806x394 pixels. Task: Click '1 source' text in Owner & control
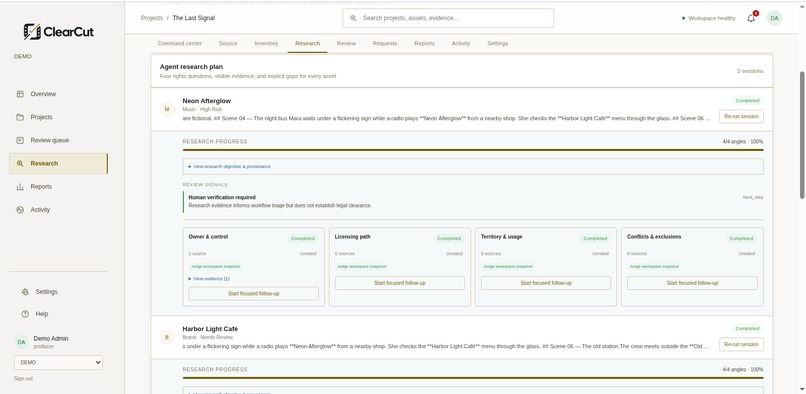[197, 254]
